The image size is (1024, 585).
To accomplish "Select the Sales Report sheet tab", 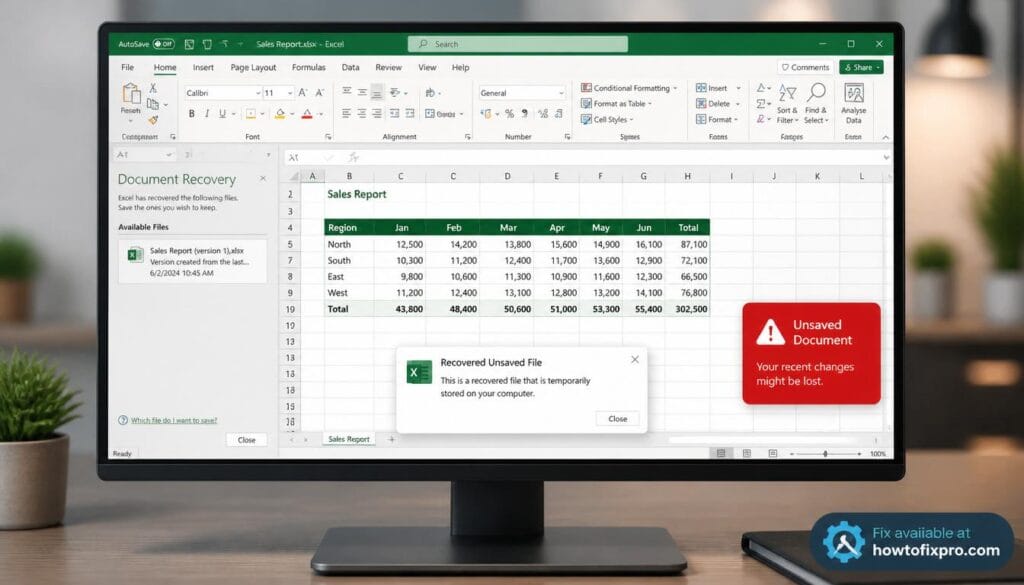I will coord(349,439).
